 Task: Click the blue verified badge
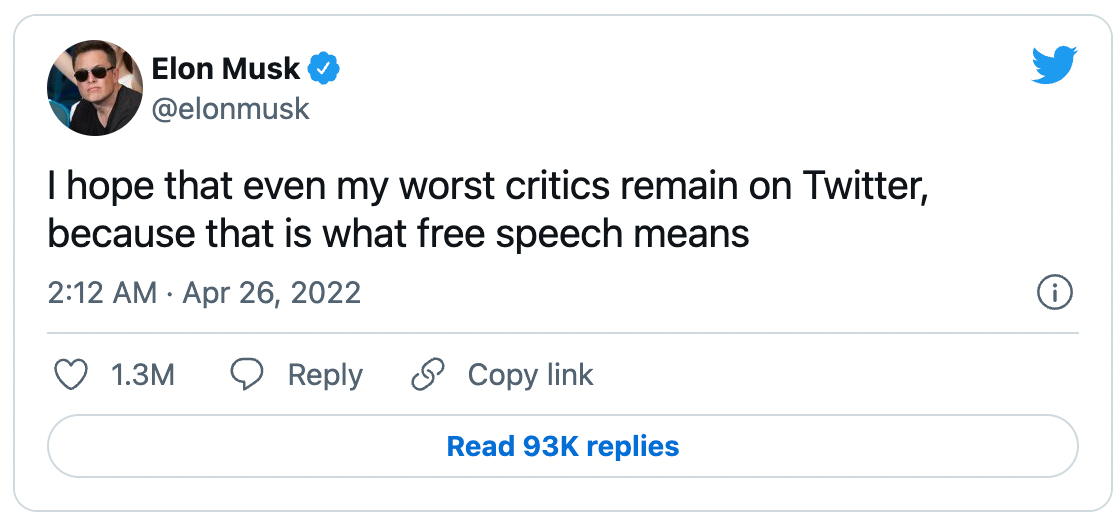coord(325,69)
